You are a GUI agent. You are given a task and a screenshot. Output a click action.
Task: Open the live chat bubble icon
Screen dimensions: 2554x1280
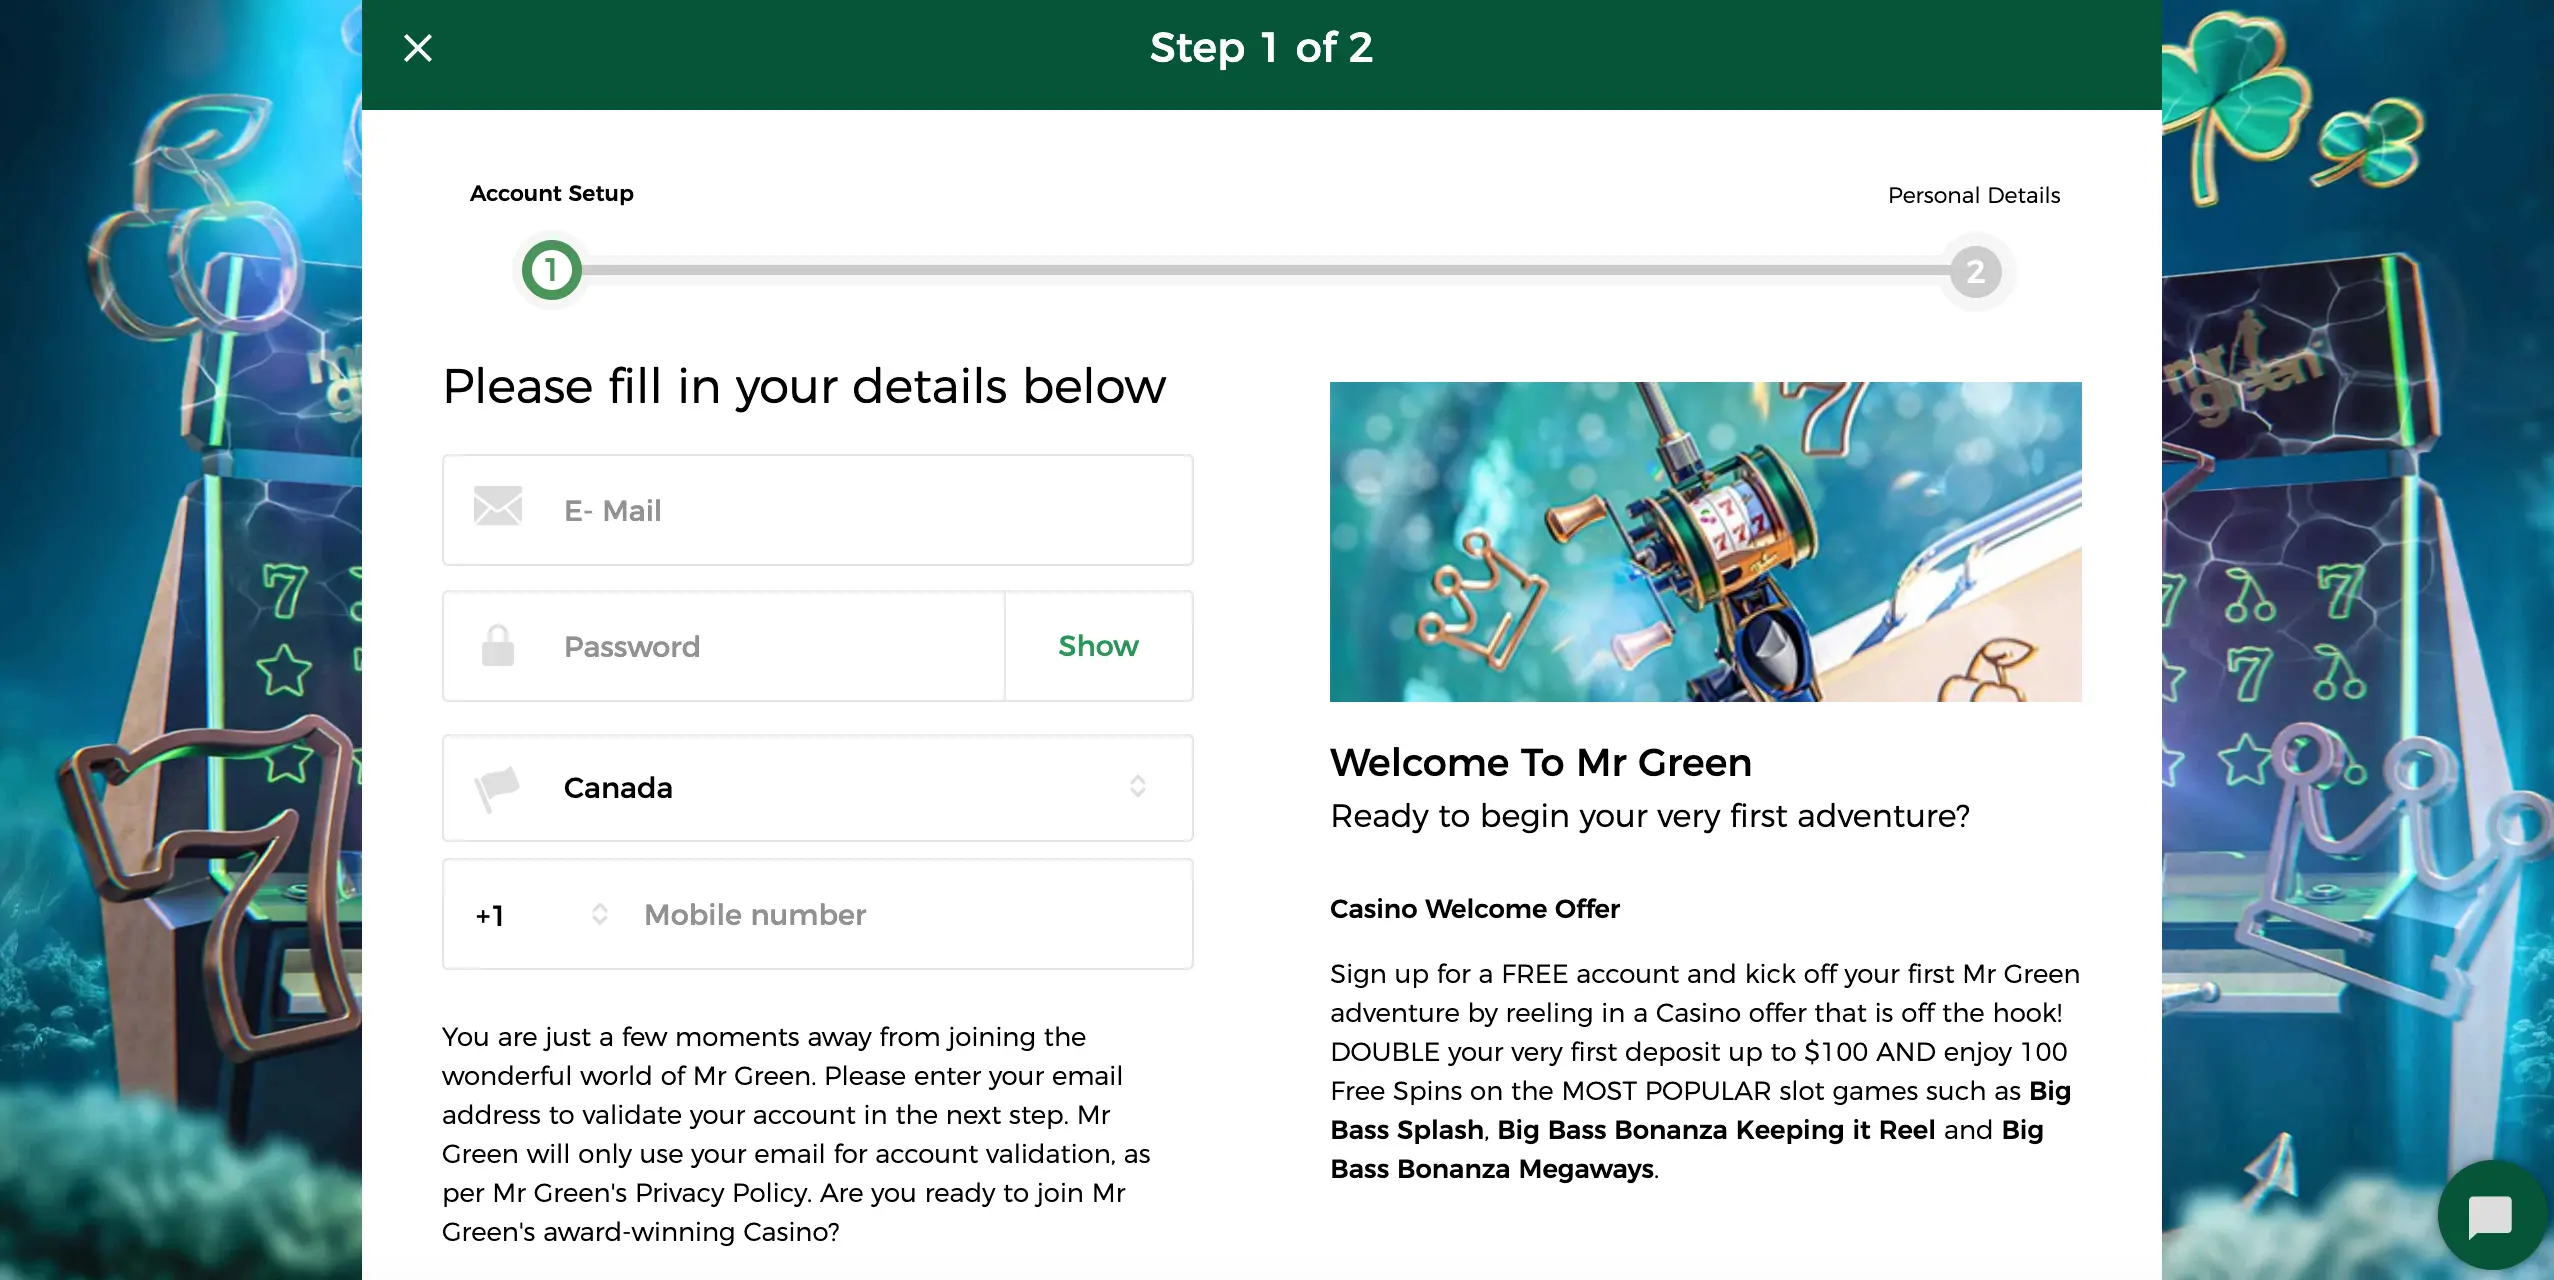2490,1216
